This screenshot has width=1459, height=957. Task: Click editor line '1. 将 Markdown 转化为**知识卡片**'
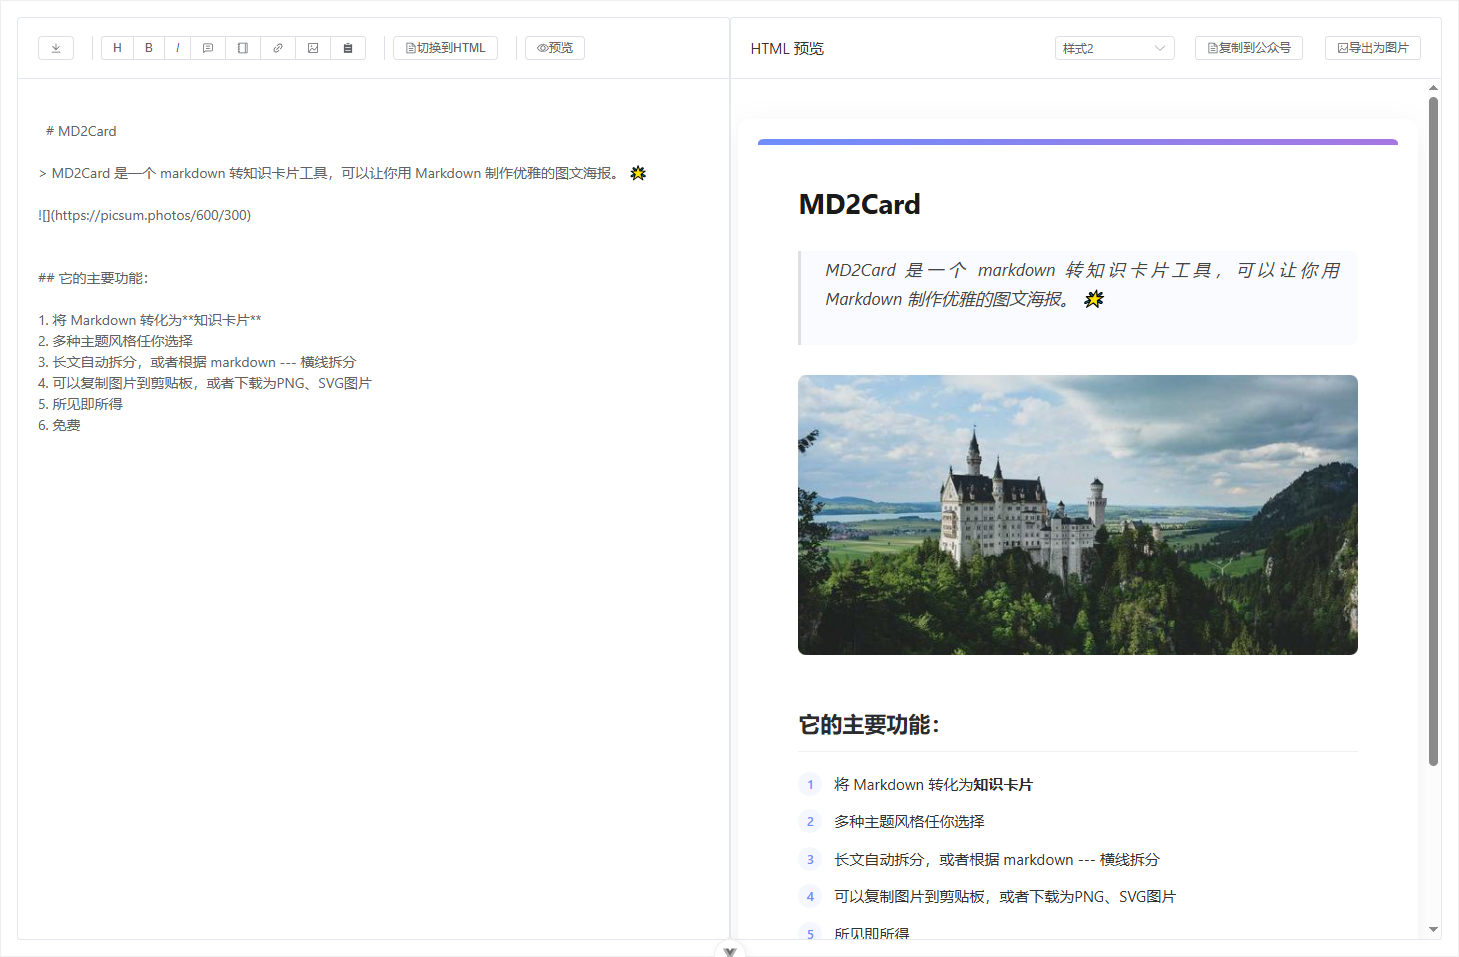coord(150,320)
